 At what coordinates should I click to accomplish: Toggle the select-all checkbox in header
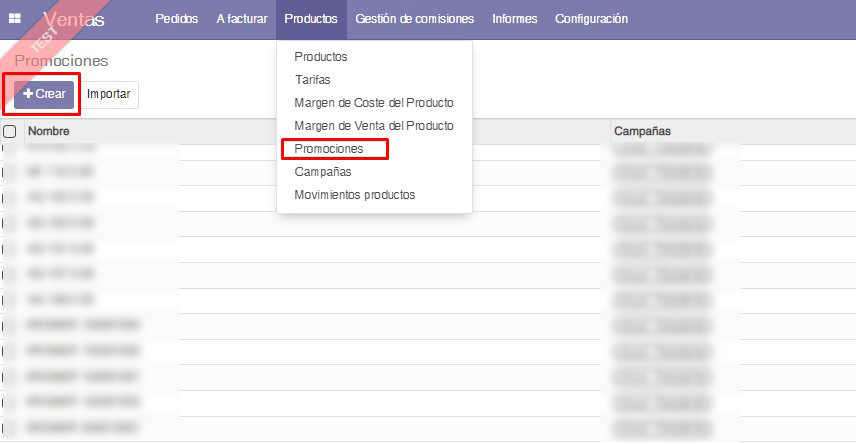tap(10, 131)
